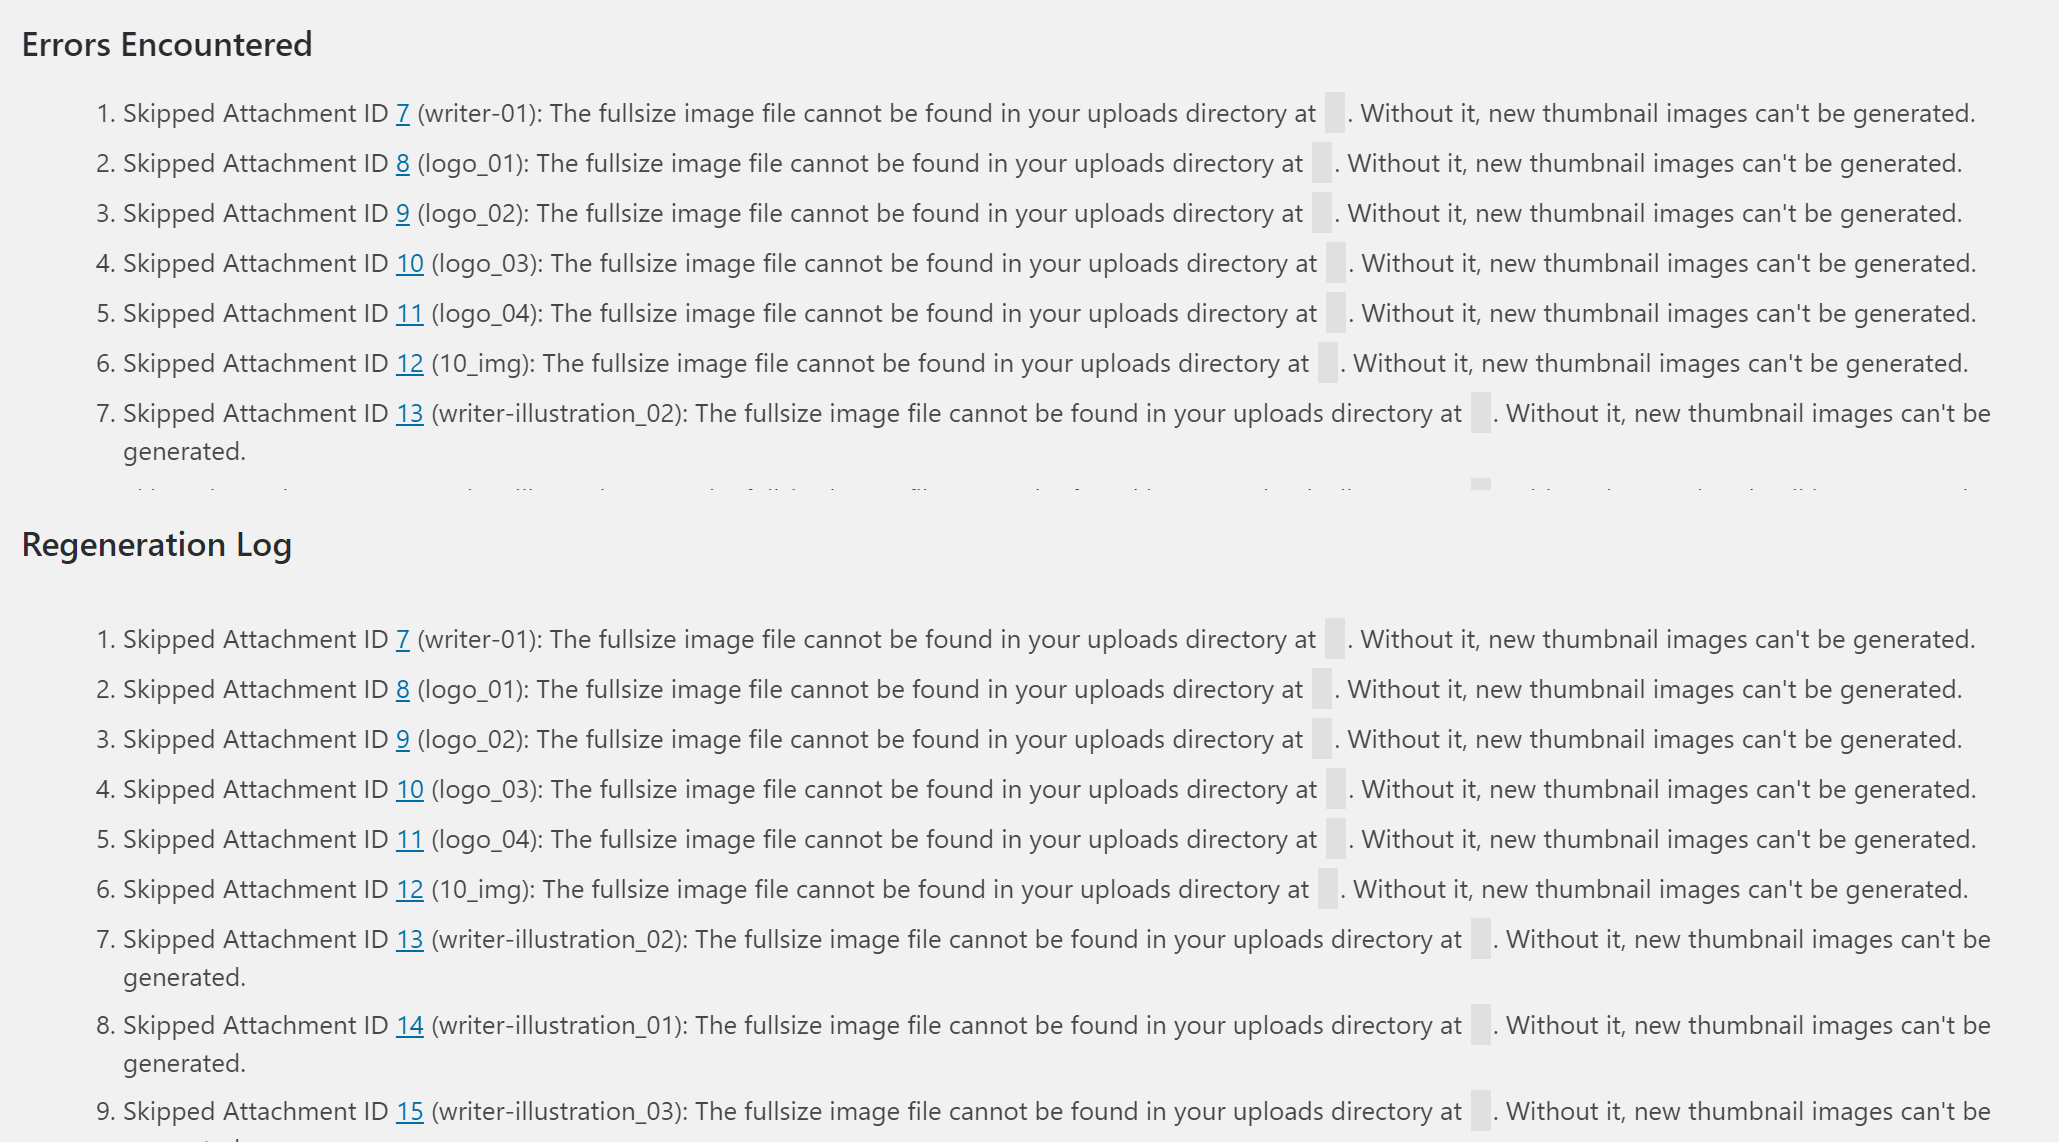Image resolution: width=2059 pixels, height=1142 pixels.
Task: Open attachment ID 13 link in Regeneration Log
Action: 410,940
